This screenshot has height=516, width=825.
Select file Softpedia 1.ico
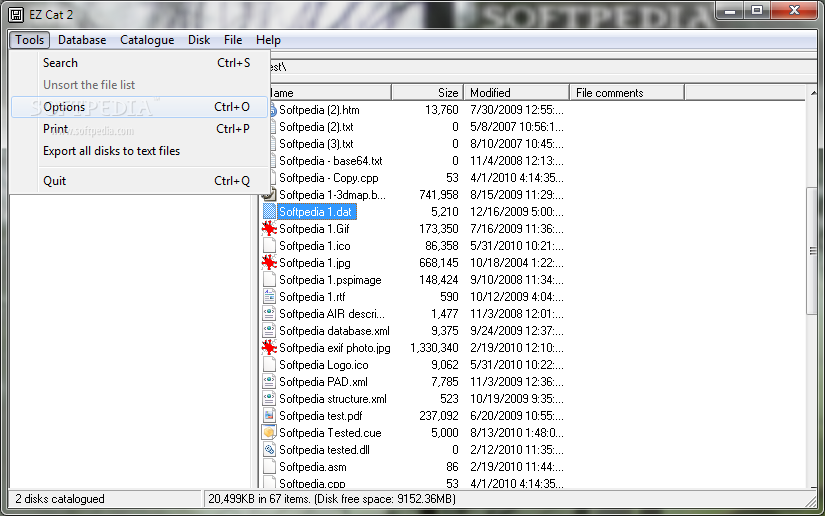[315, 246]
